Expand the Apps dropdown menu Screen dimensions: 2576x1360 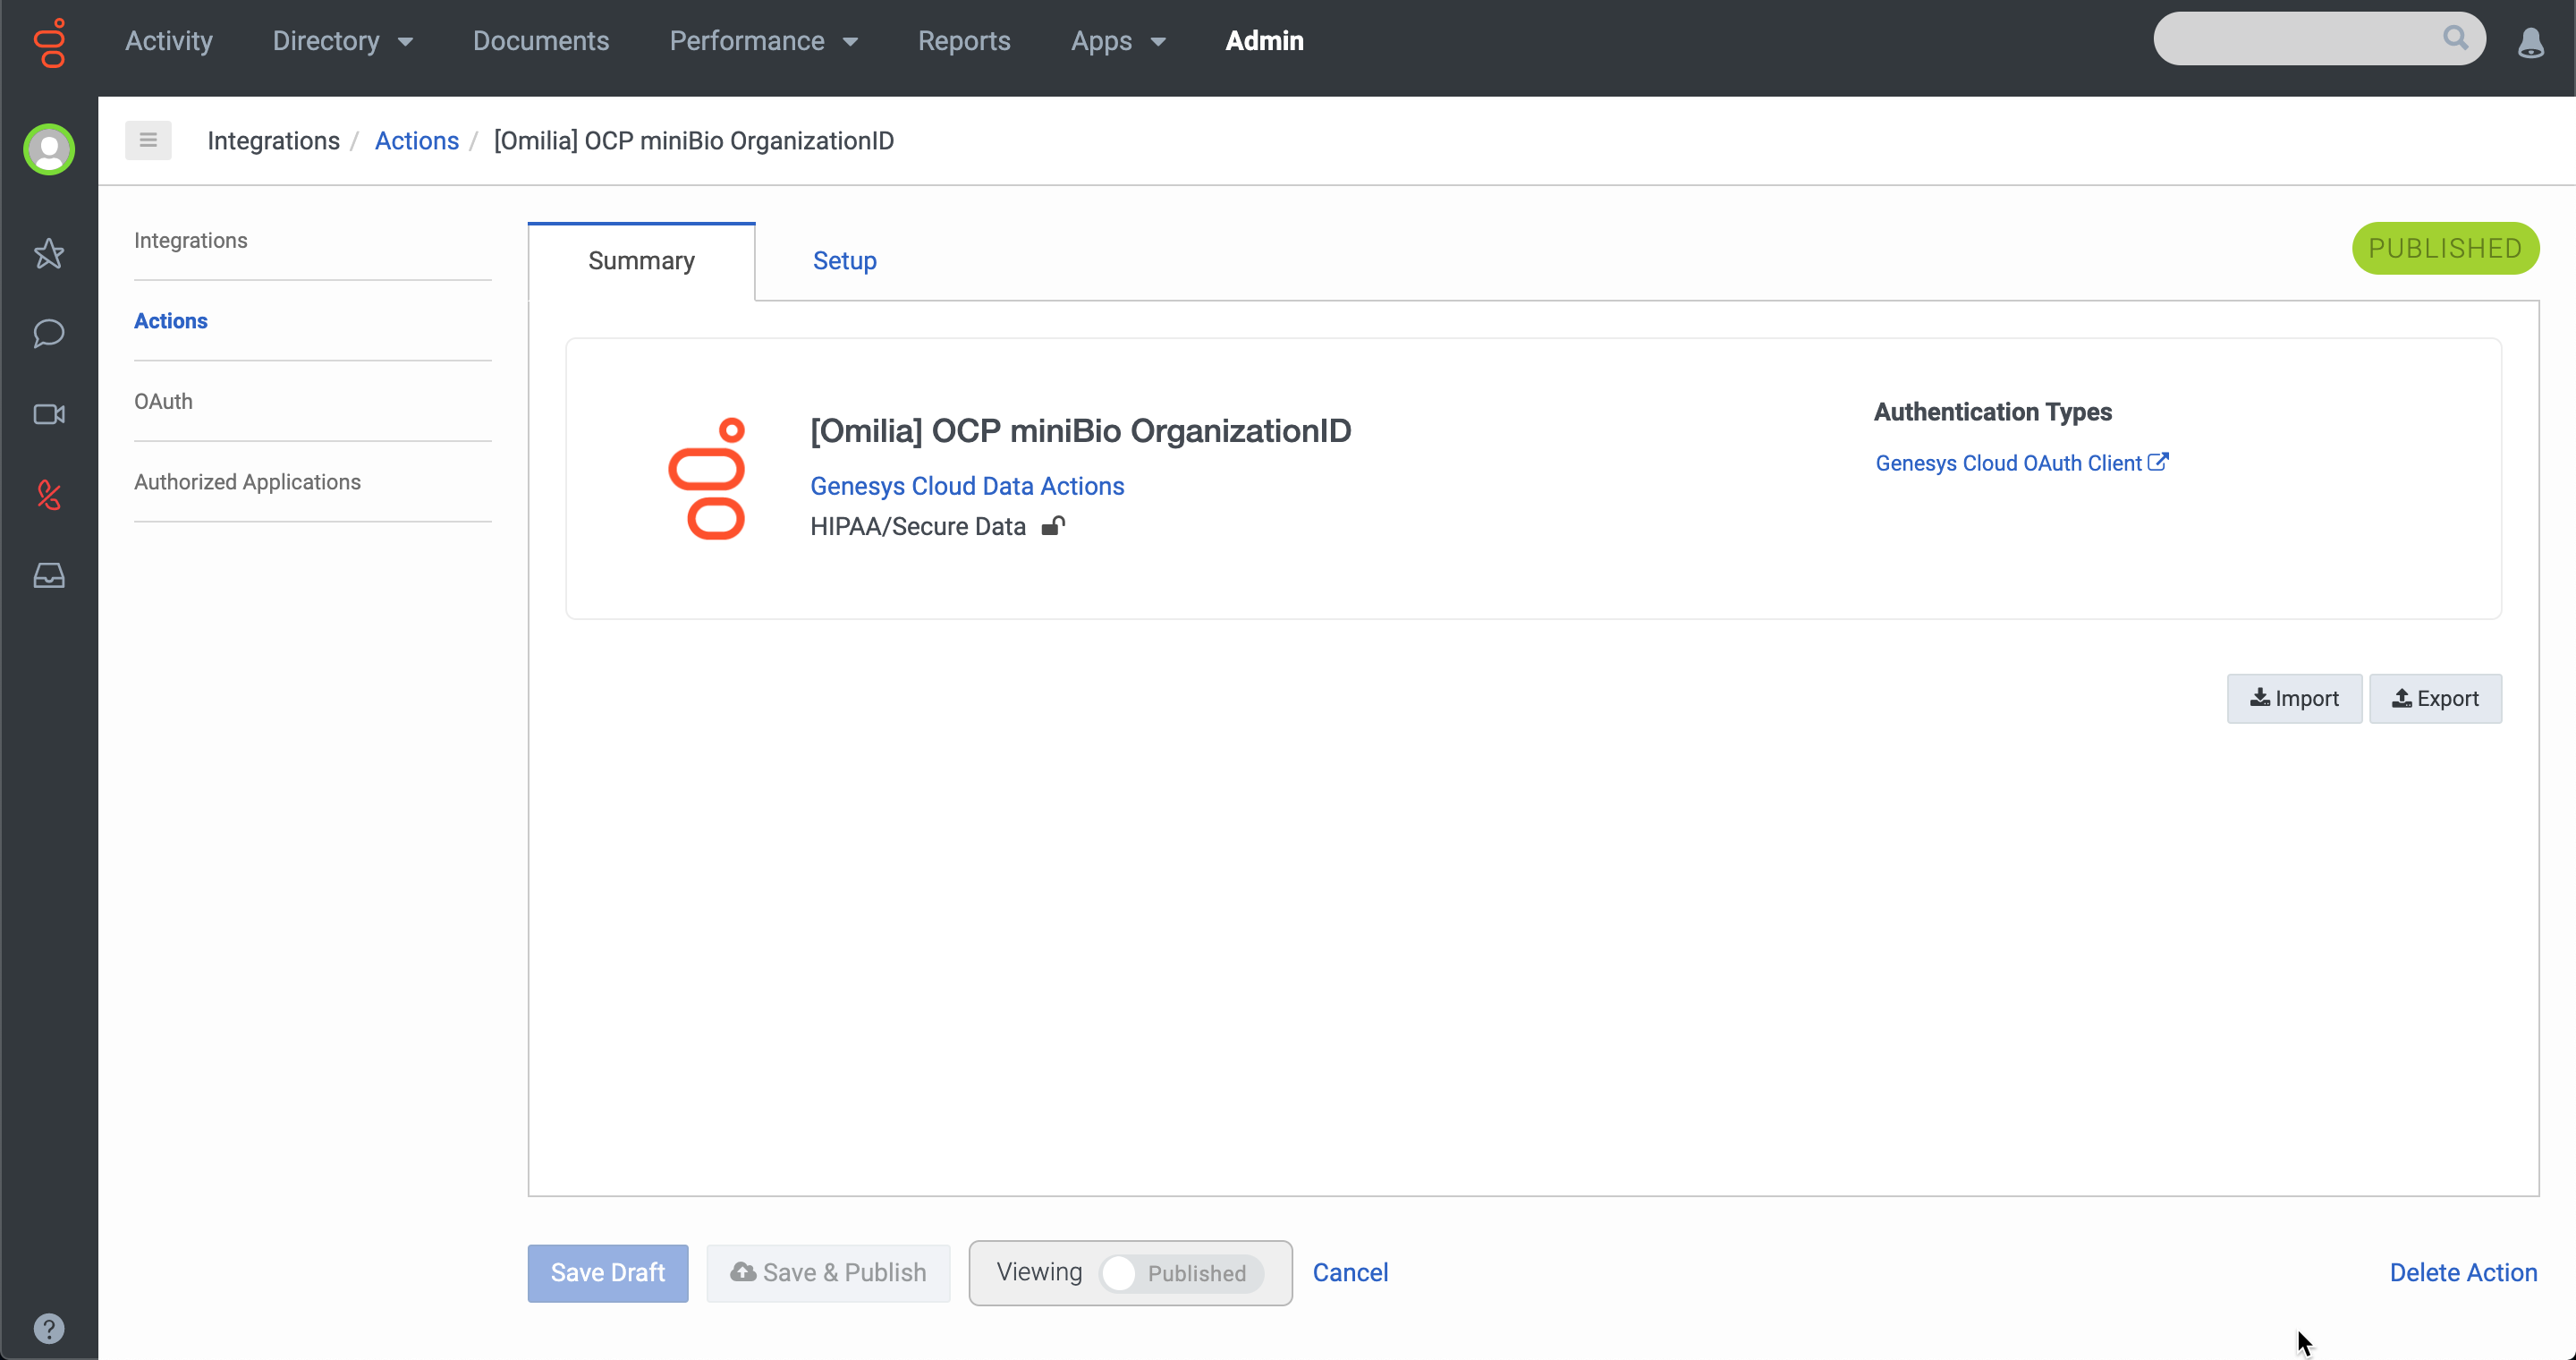1118,41
